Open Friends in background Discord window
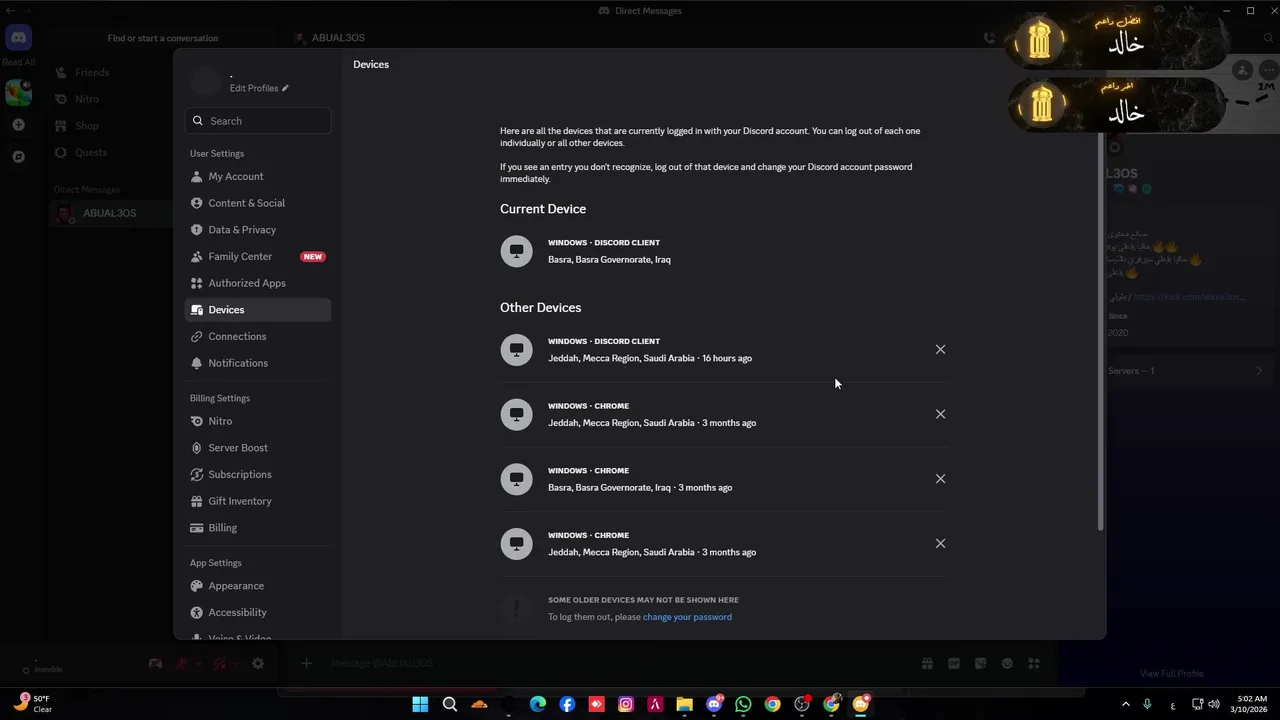Image resolution: width=1280 pixels, height=720 pixels. tap(92, 72)
